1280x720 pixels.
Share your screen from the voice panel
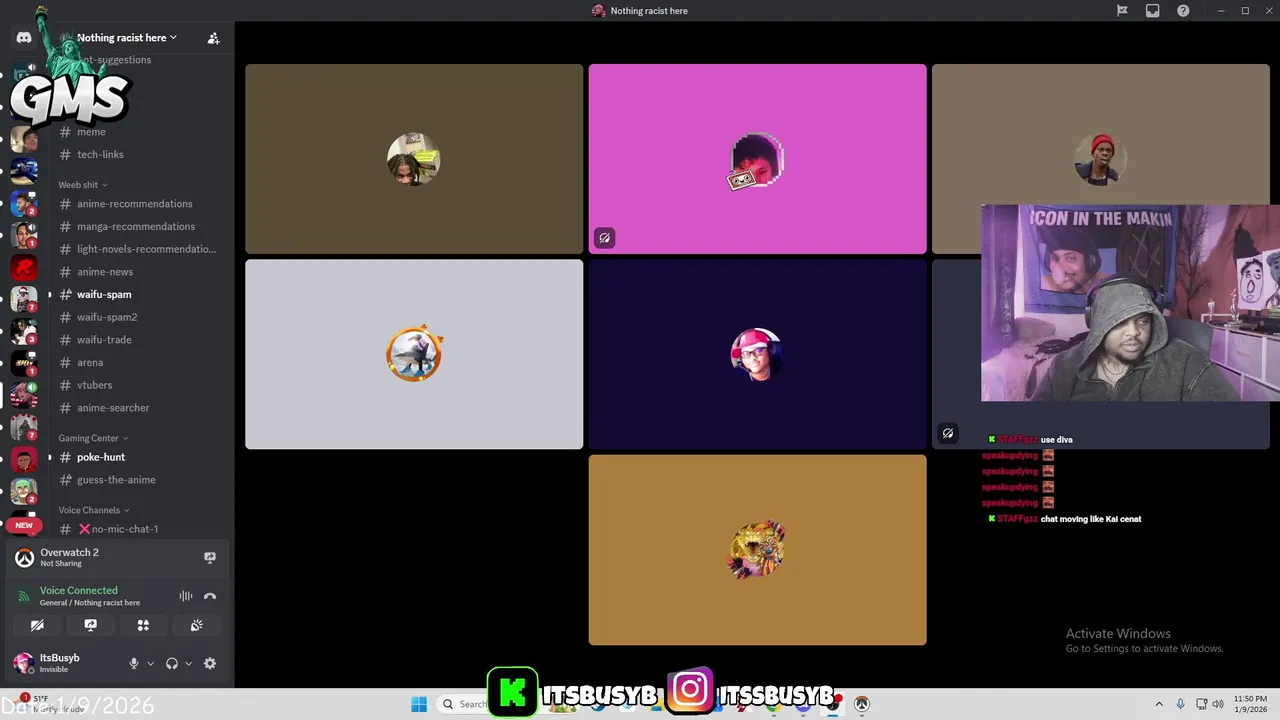point(90,625)
